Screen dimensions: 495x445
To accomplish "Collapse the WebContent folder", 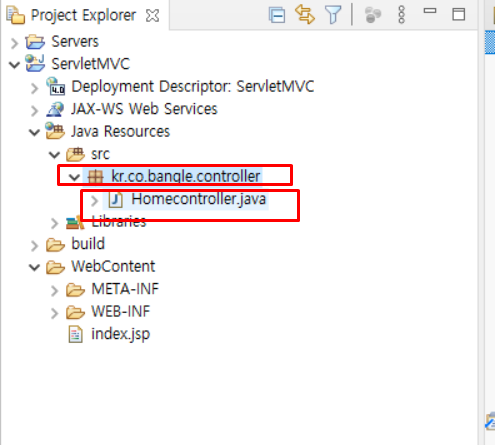I will pos(34,268).
